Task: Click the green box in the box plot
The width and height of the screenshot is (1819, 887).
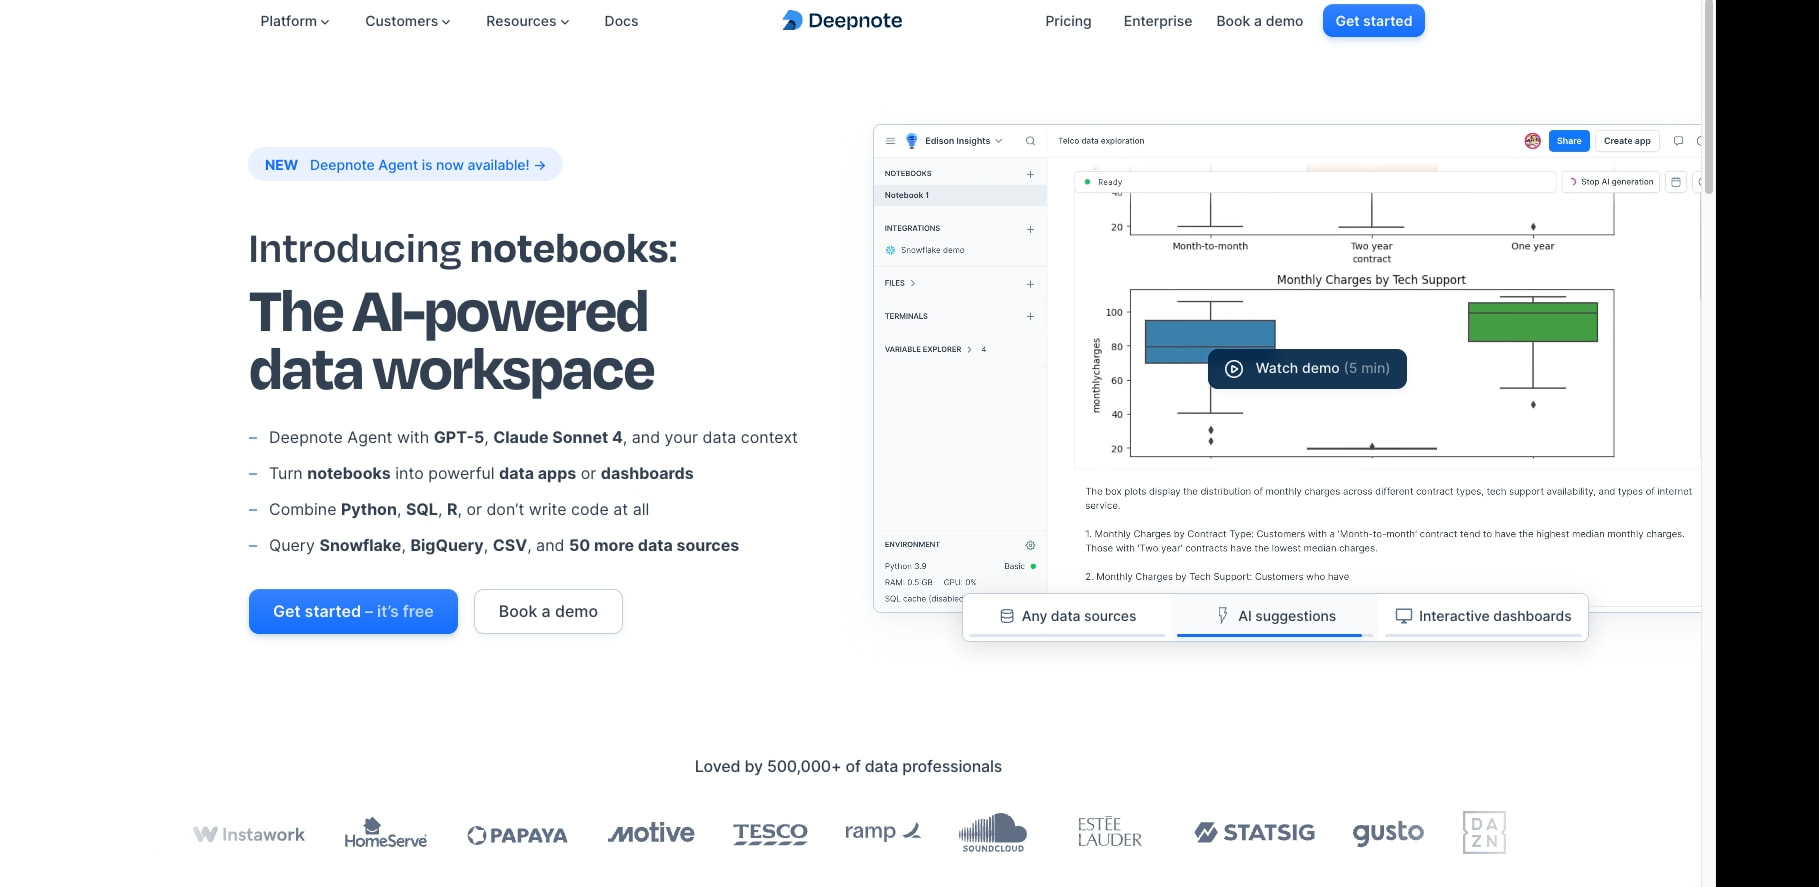Action: point(1533,322)
